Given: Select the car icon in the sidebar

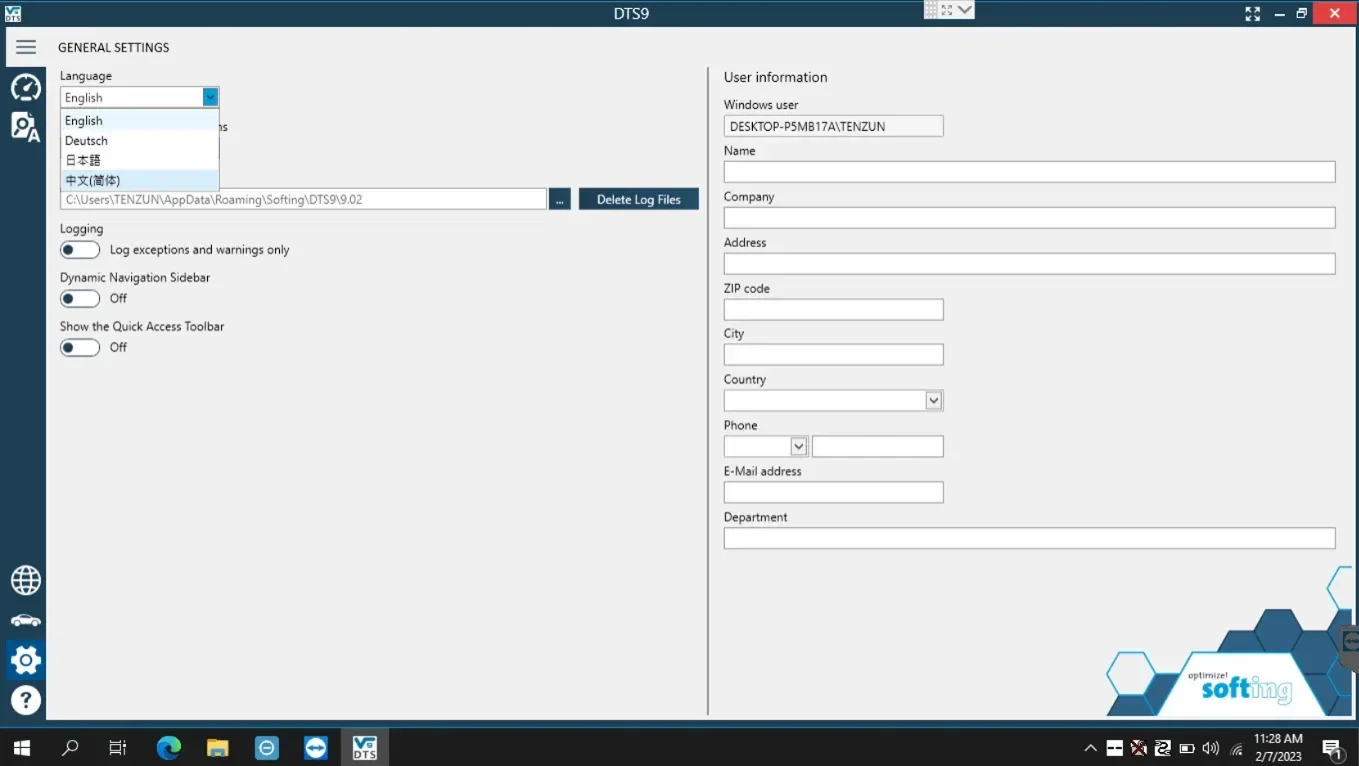Looking at the screenshot, I should click(x=26, y=620).
